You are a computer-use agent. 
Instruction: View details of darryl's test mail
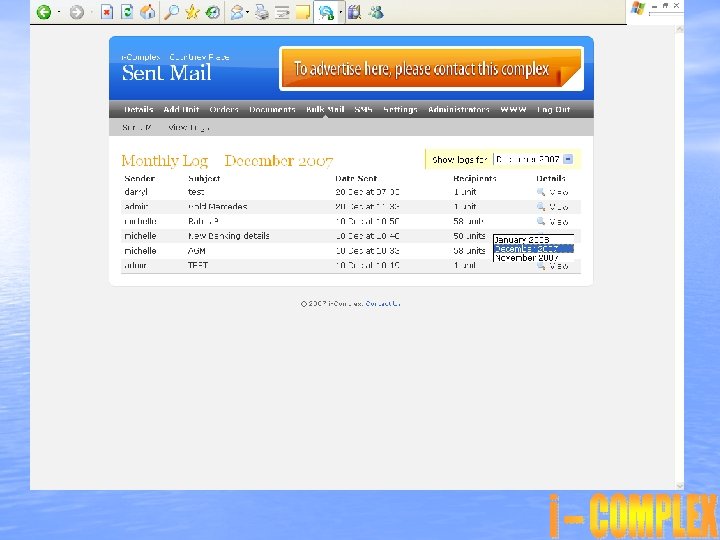pos(553,192)
